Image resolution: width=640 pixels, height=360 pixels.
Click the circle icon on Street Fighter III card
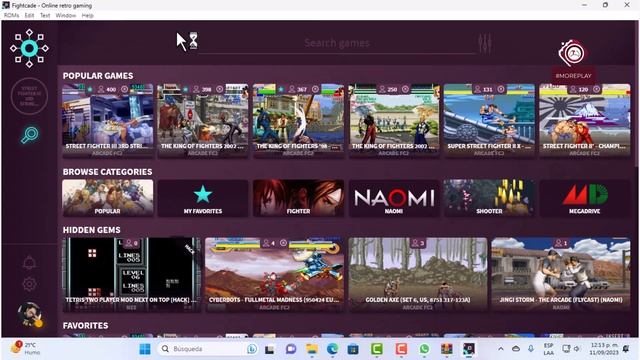(x=124, y=89)
